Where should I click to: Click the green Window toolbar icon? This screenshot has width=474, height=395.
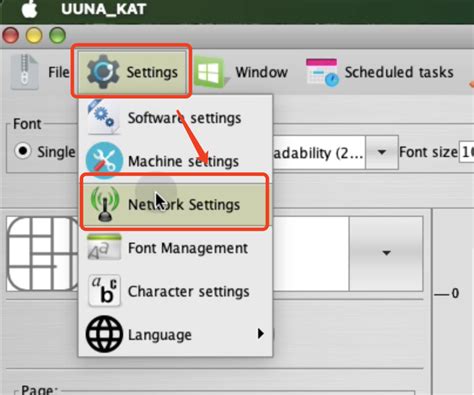pyautogui.click(x=211, y=72)
